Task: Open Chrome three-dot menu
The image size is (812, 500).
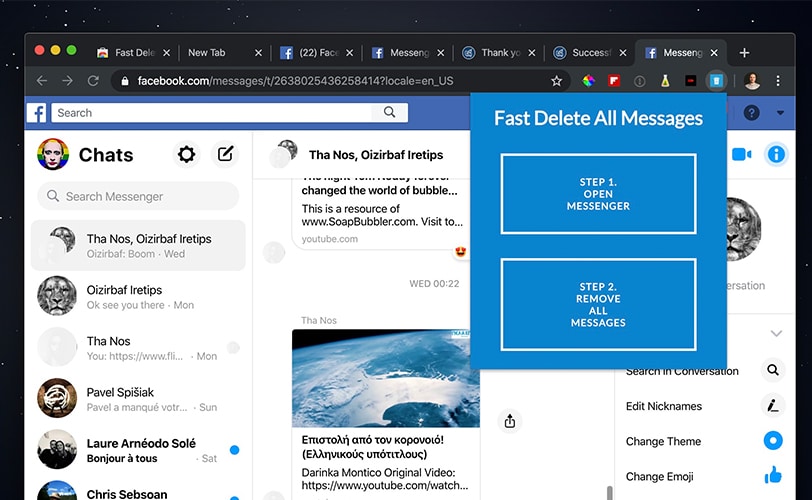Action: pos(778,81)
